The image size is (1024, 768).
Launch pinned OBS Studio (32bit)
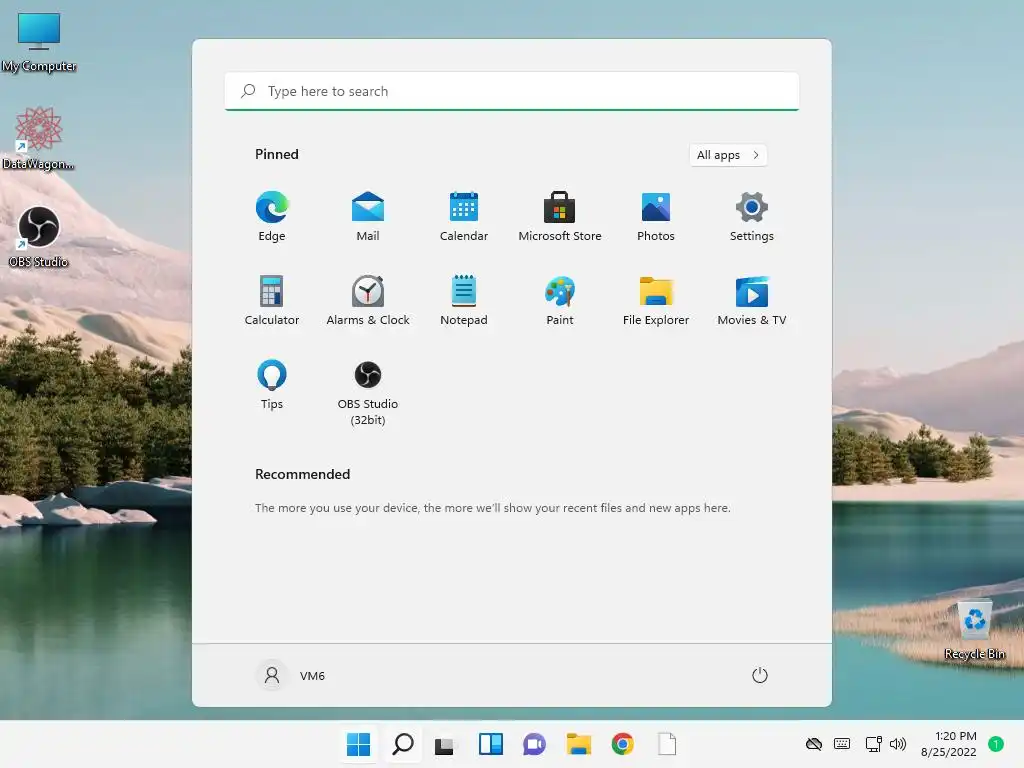[x=368, y=392]
